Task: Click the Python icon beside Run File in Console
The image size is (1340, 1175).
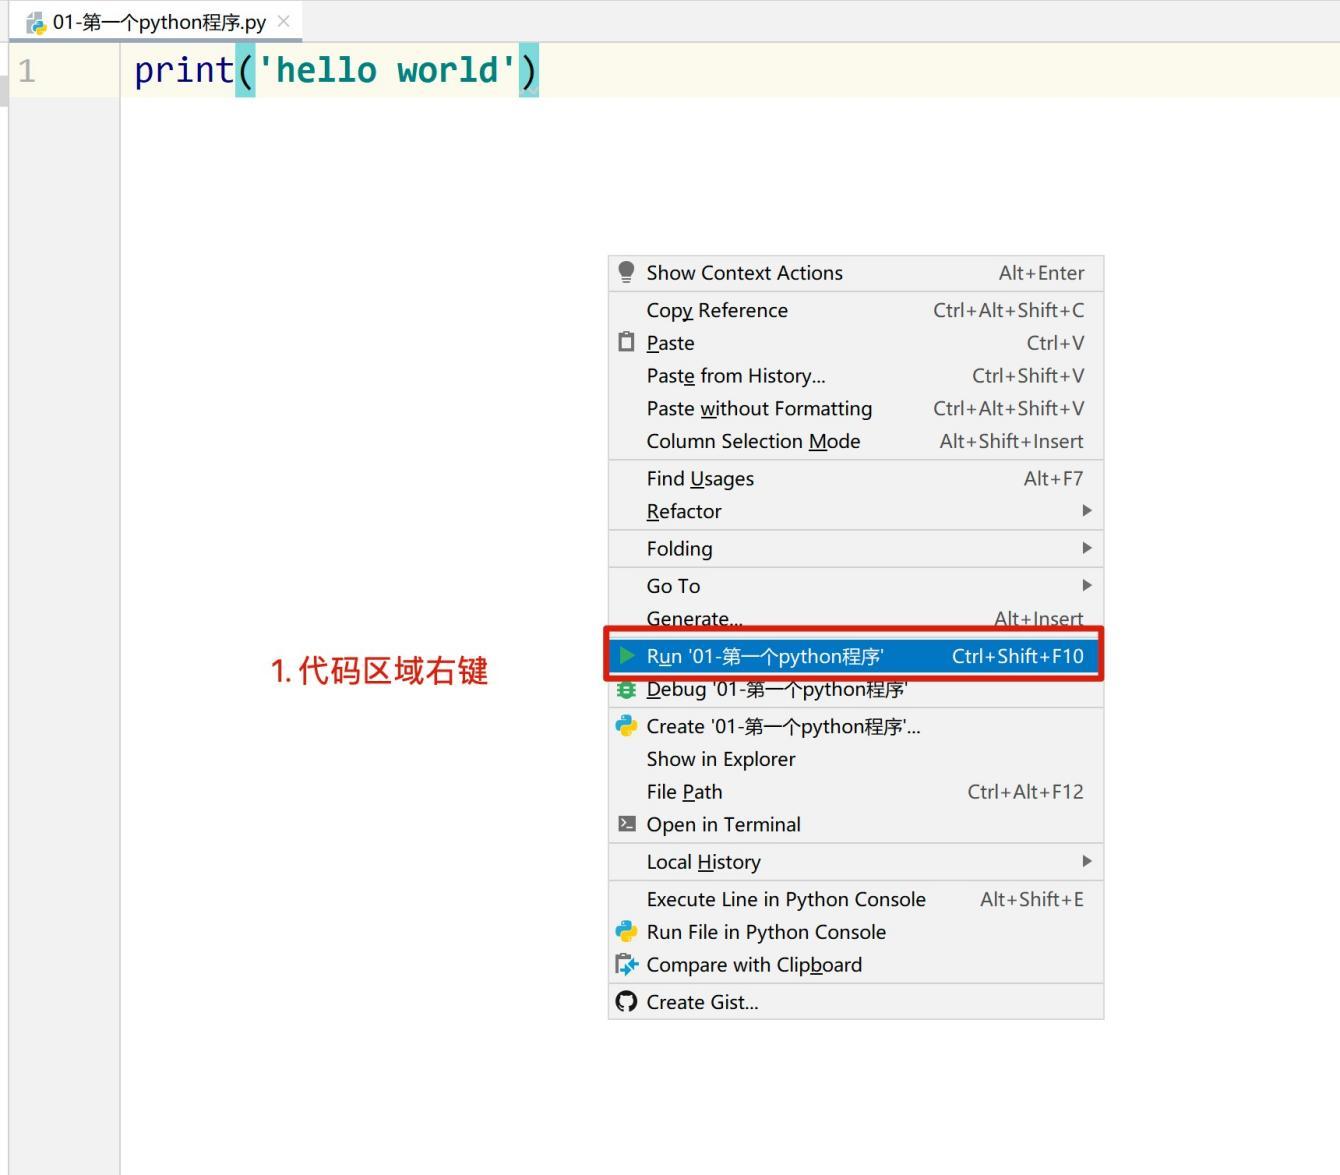Action: [x=627, y=931]
